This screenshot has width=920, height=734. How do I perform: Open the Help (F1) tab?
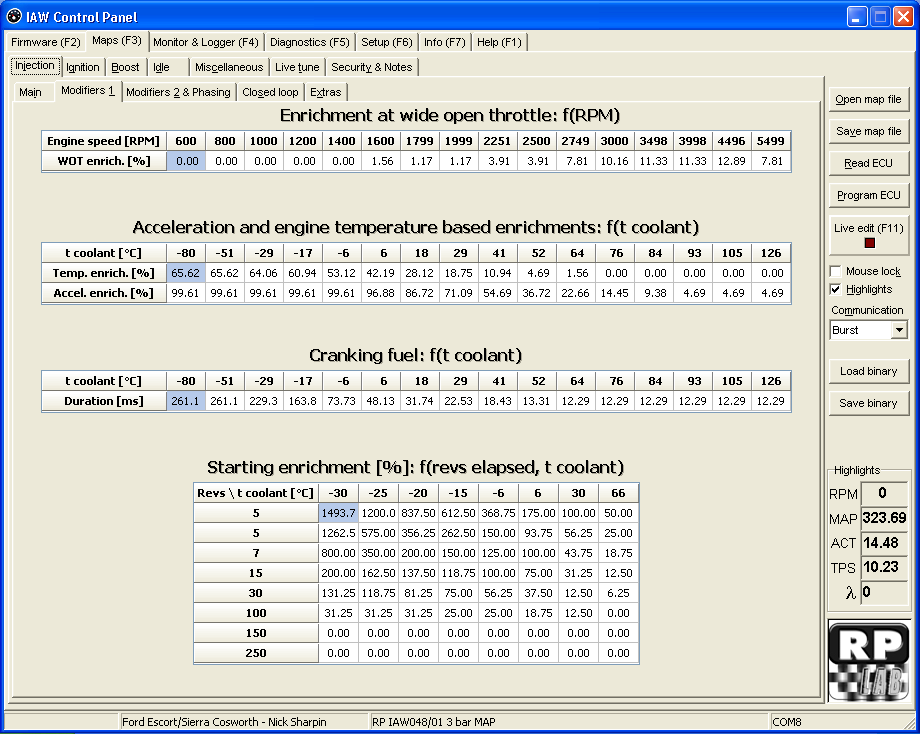pyautogui.click(x=499, y=42)
